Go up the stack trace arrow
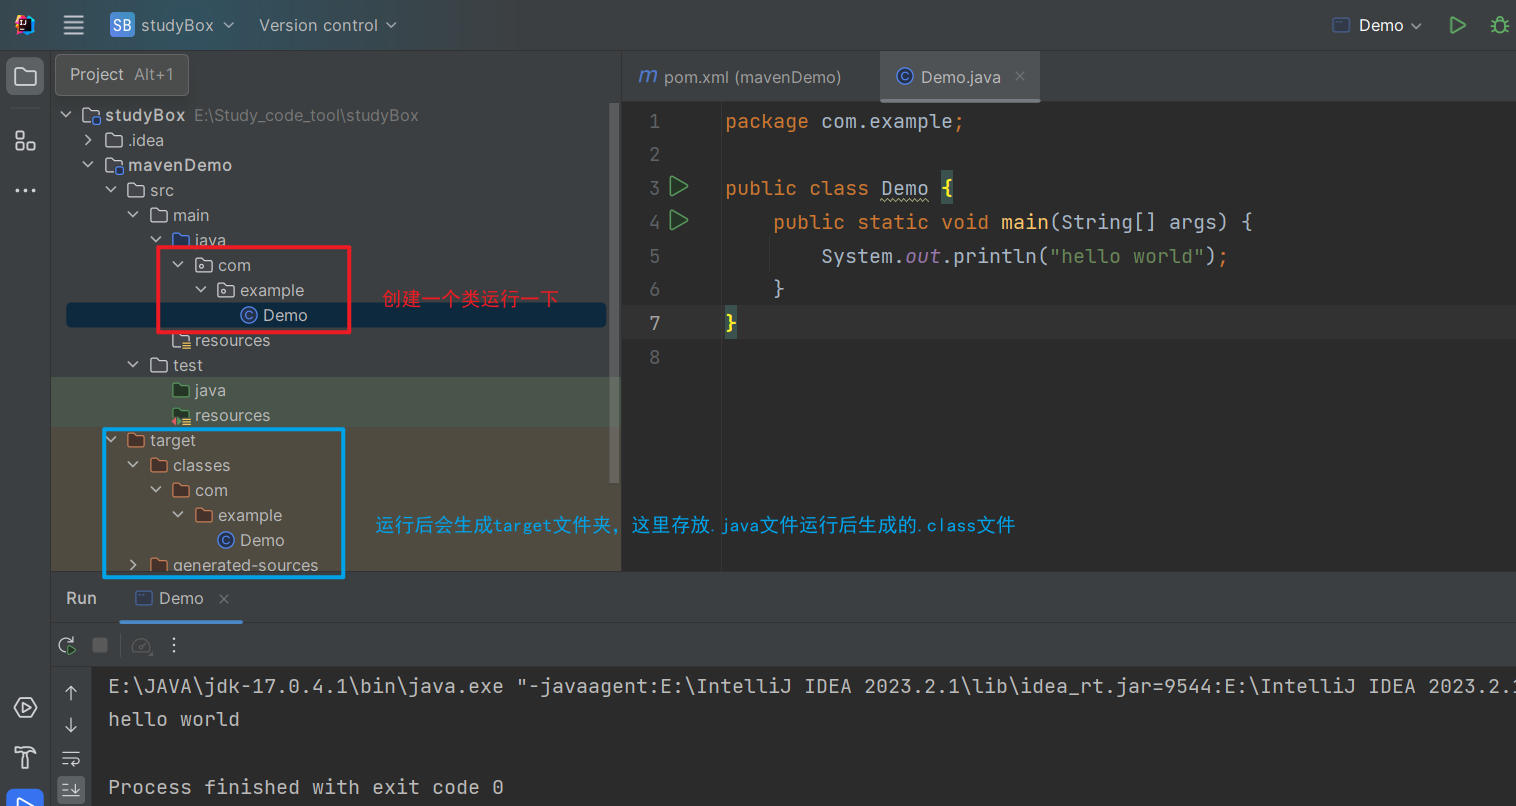The height and width of the screenshot is (806, 1516). [71, 692]
